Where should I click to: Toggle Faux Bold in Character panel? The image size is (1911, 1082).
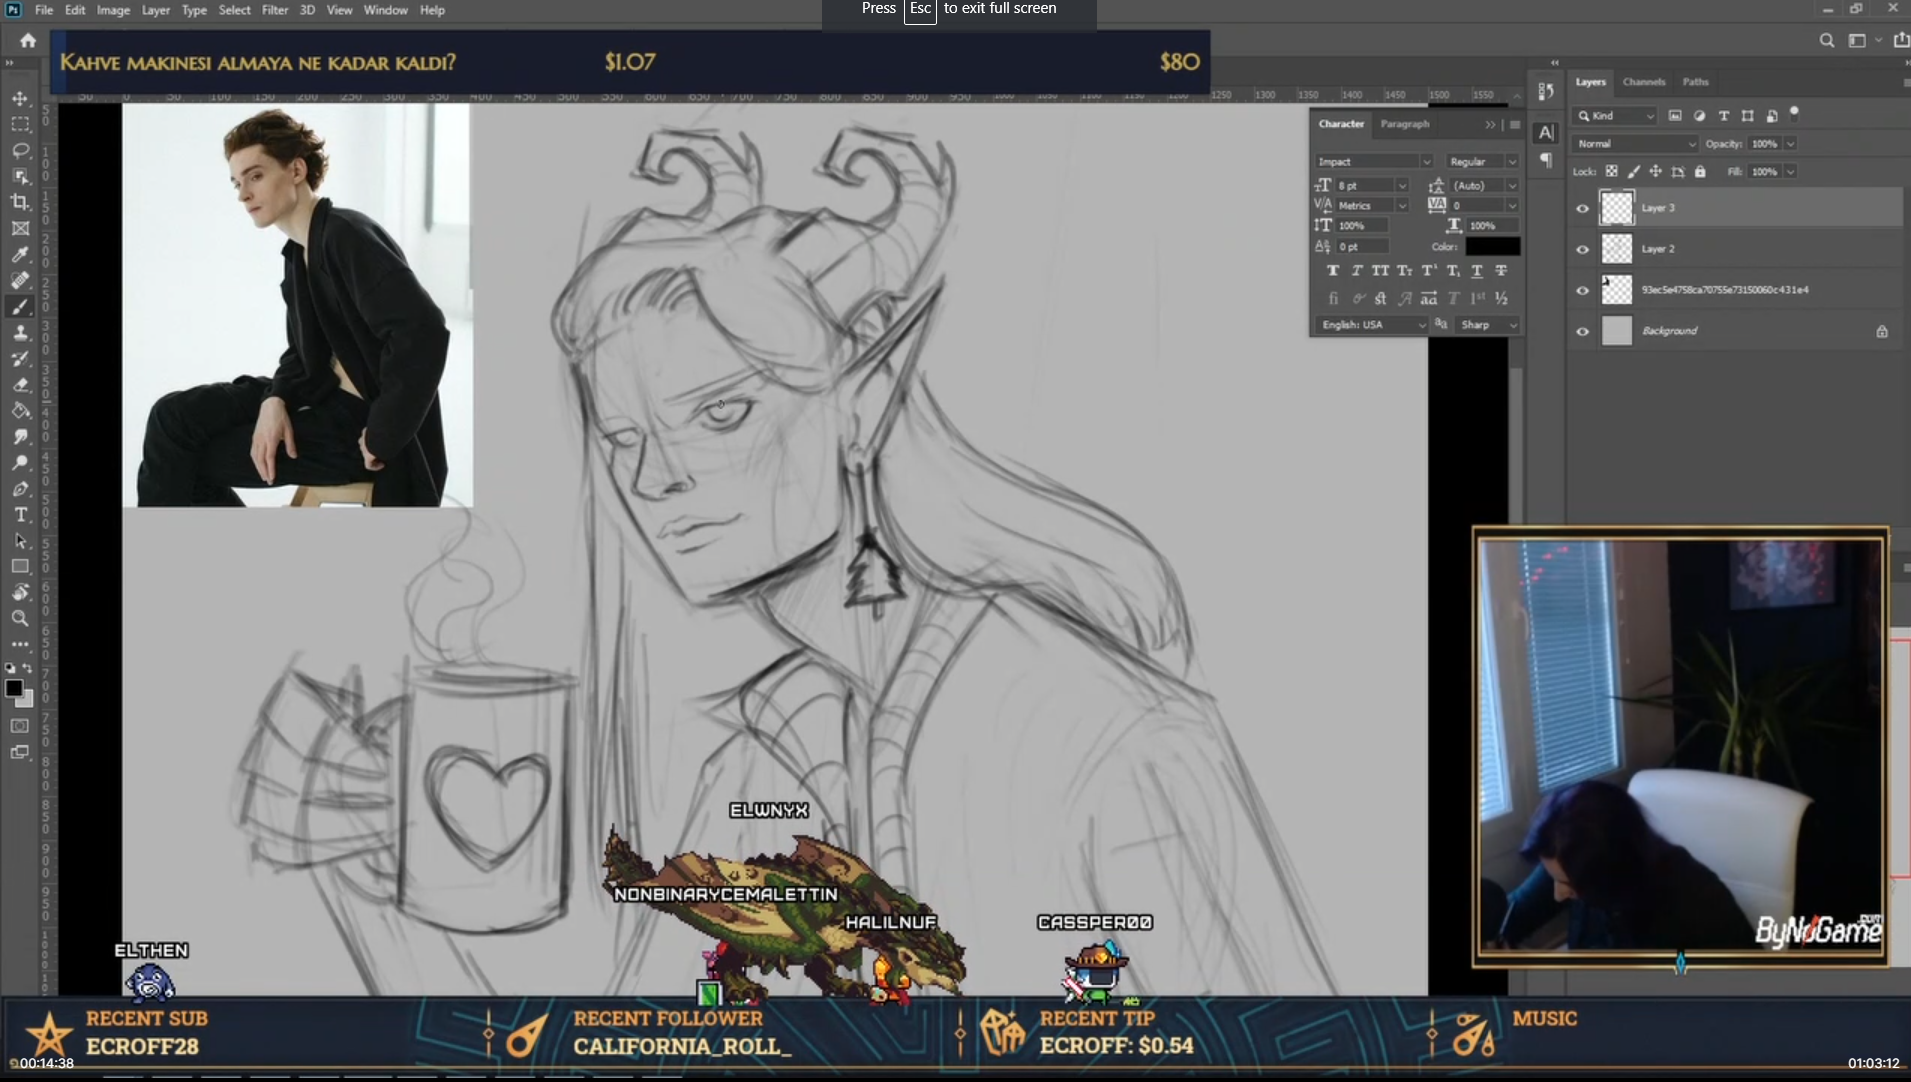[1333, 270]
